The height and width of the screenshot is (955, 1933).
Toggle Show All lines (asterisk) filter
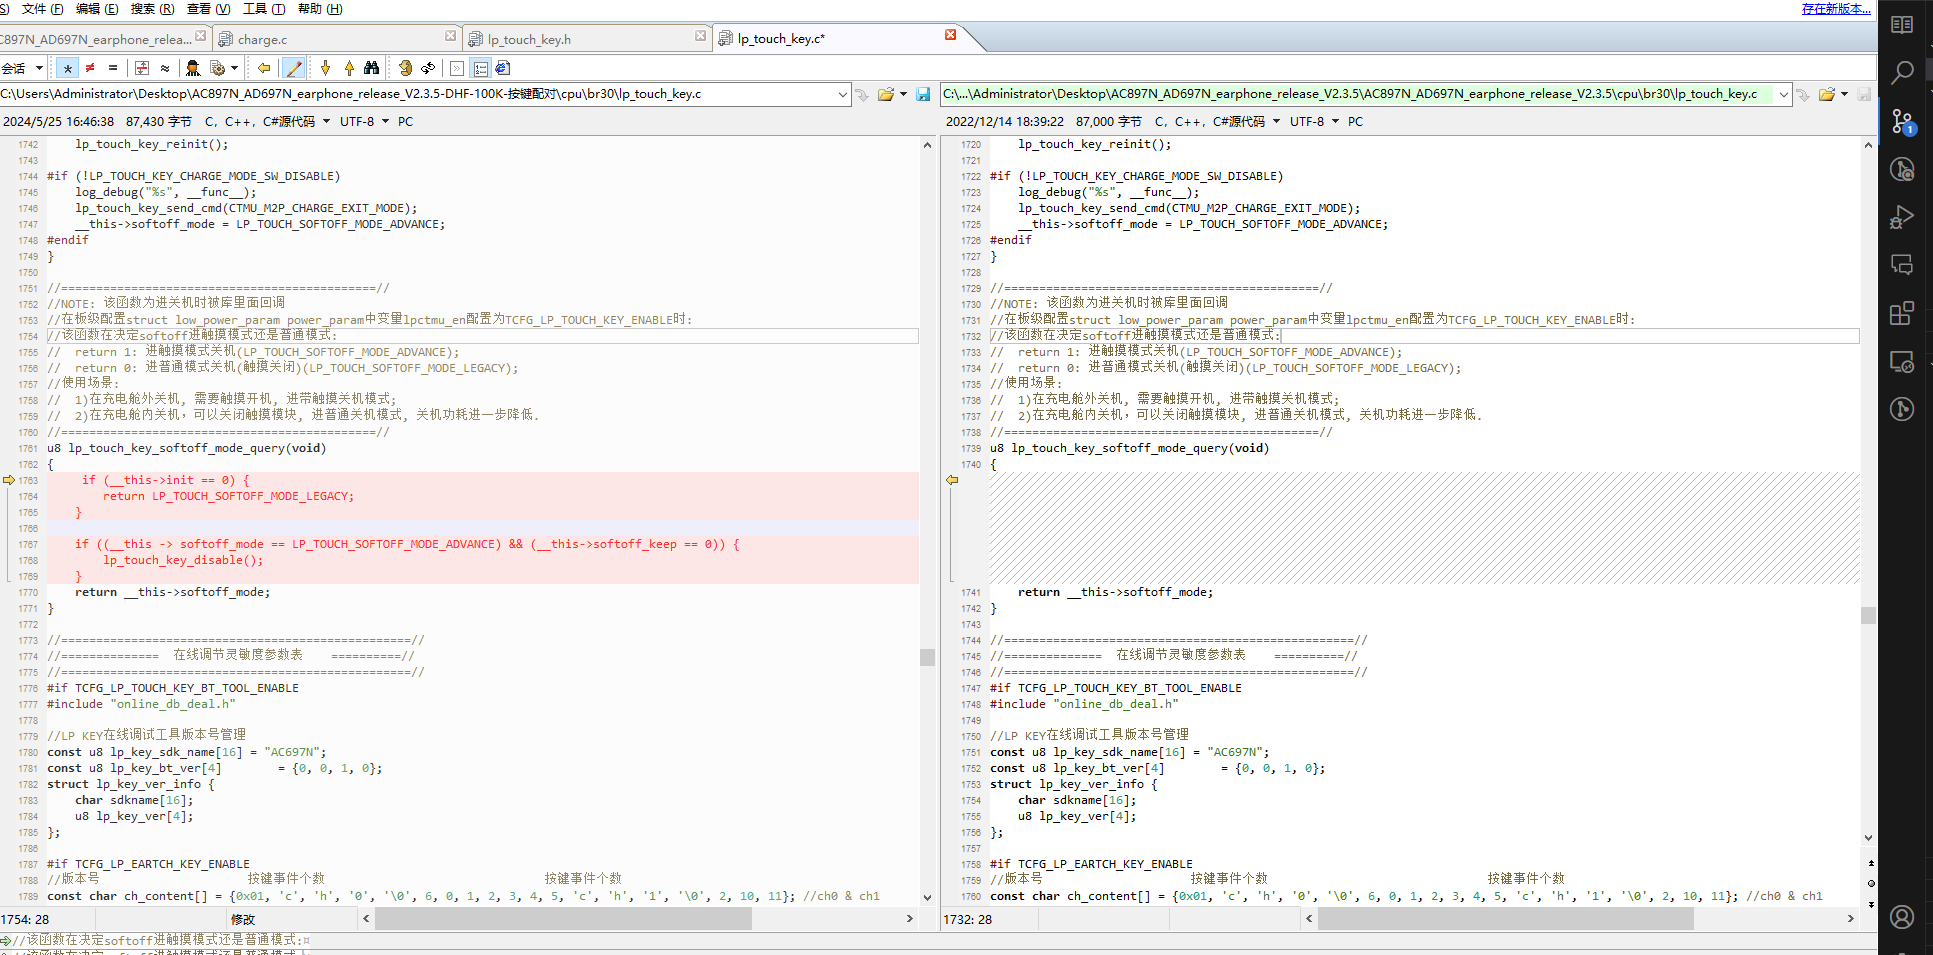[x=67, y=68]
